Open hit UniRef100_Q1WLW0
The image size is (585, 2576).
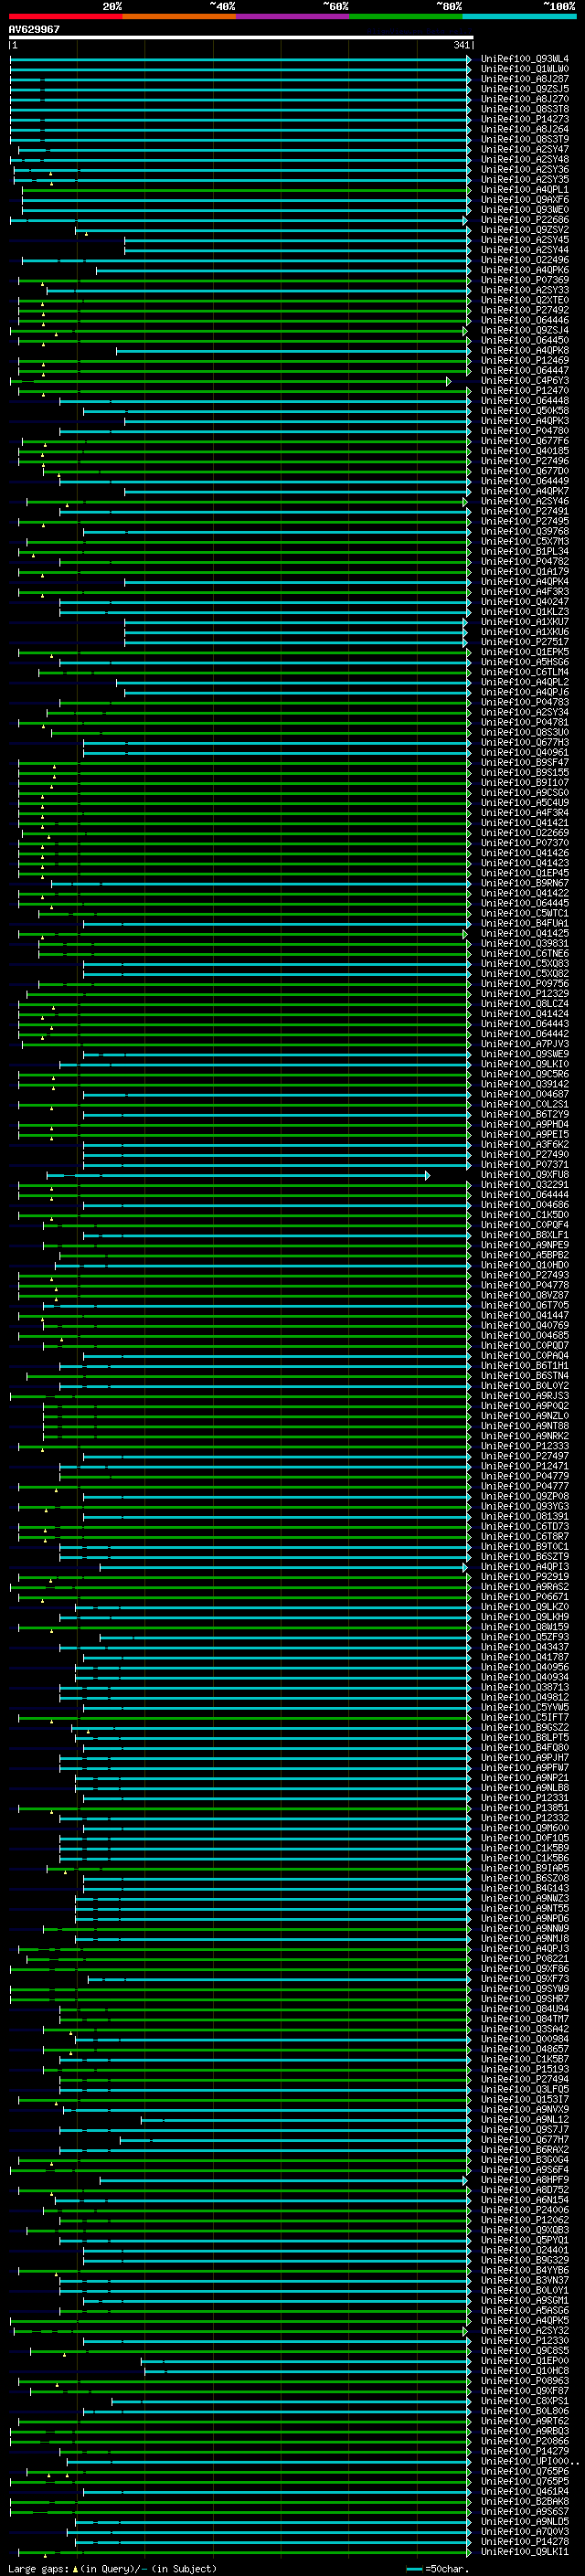point(525,69)
